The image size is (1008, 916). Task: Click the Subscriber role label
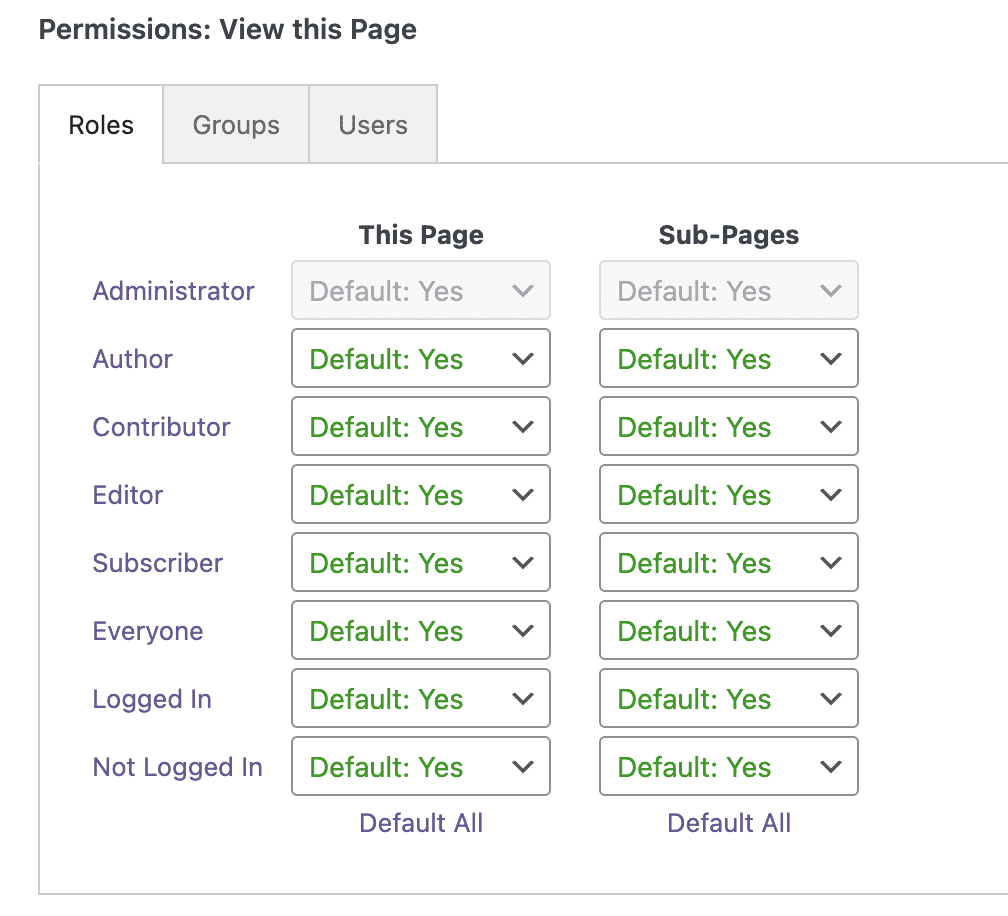(x=158, y=563)
